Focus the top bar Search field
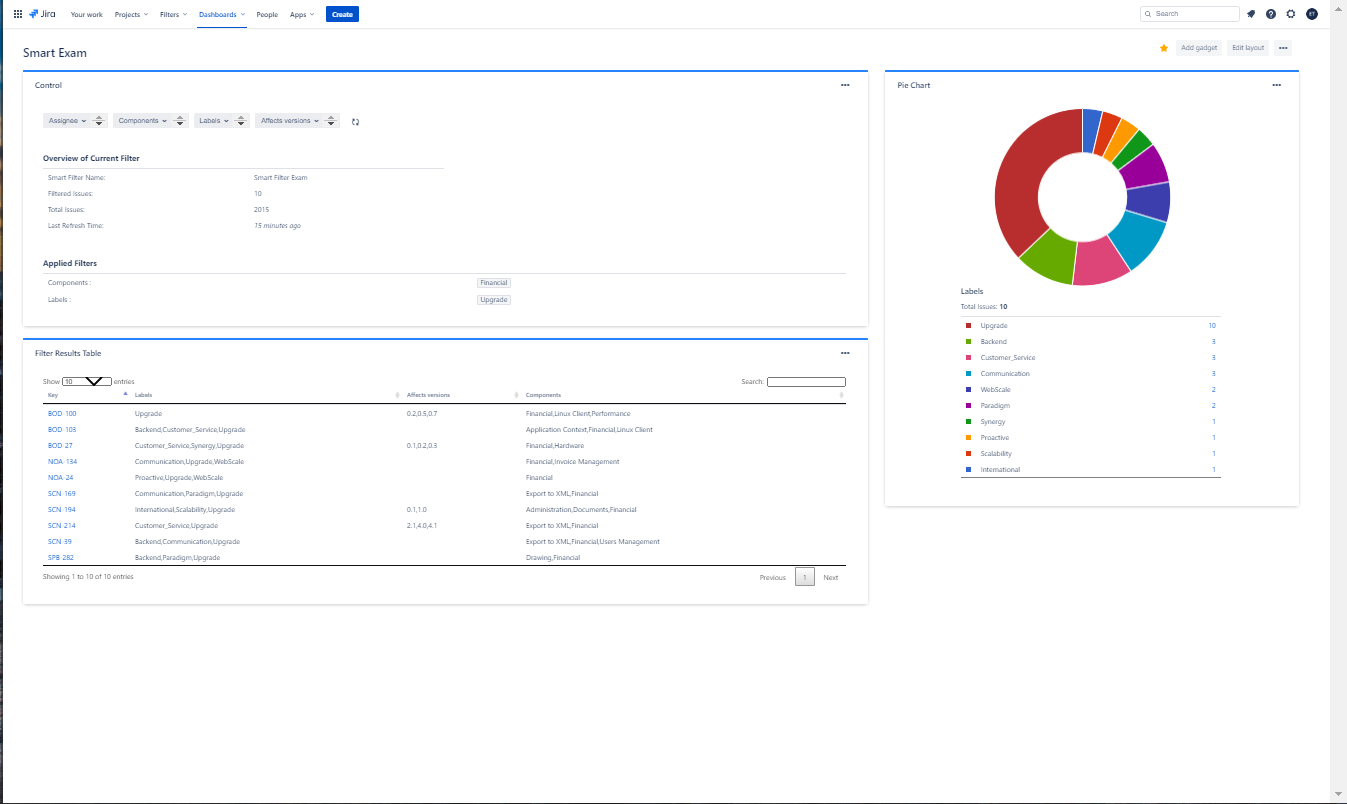 pyautogui.click(x=1190, y=14)
